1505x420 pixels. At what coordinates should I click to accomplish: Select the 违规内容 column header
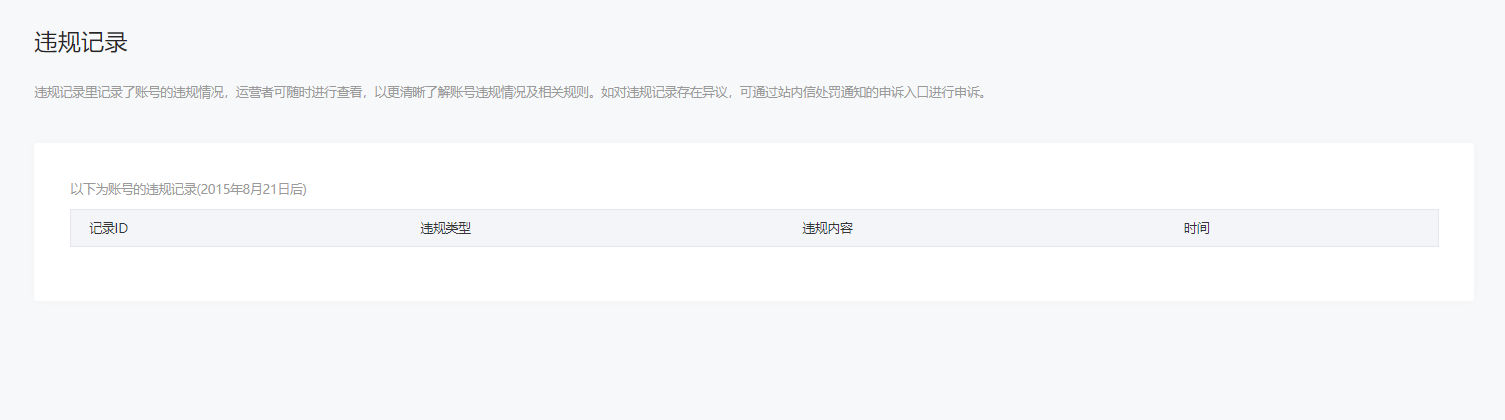pos(827,228)
